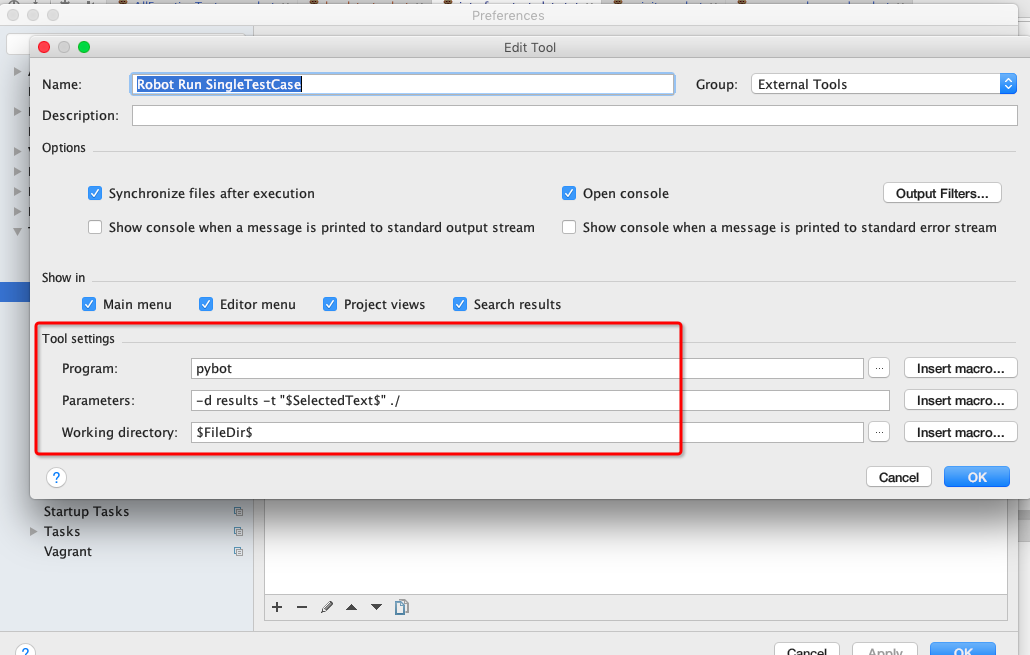Toggle the Open console checkbox
1030x655 pixels.
pyautogui.click(x=569, y=194)
